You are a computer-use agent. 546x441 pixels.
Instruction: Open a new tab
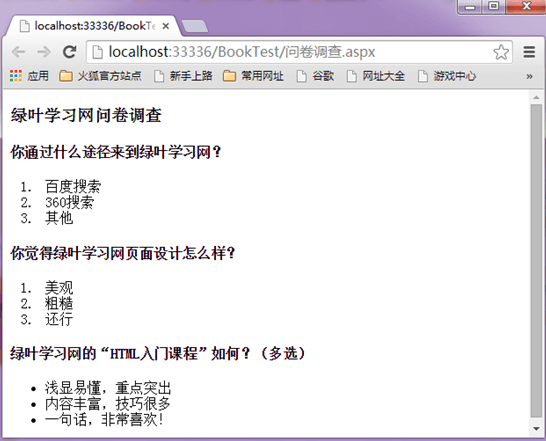click(194, 26)
